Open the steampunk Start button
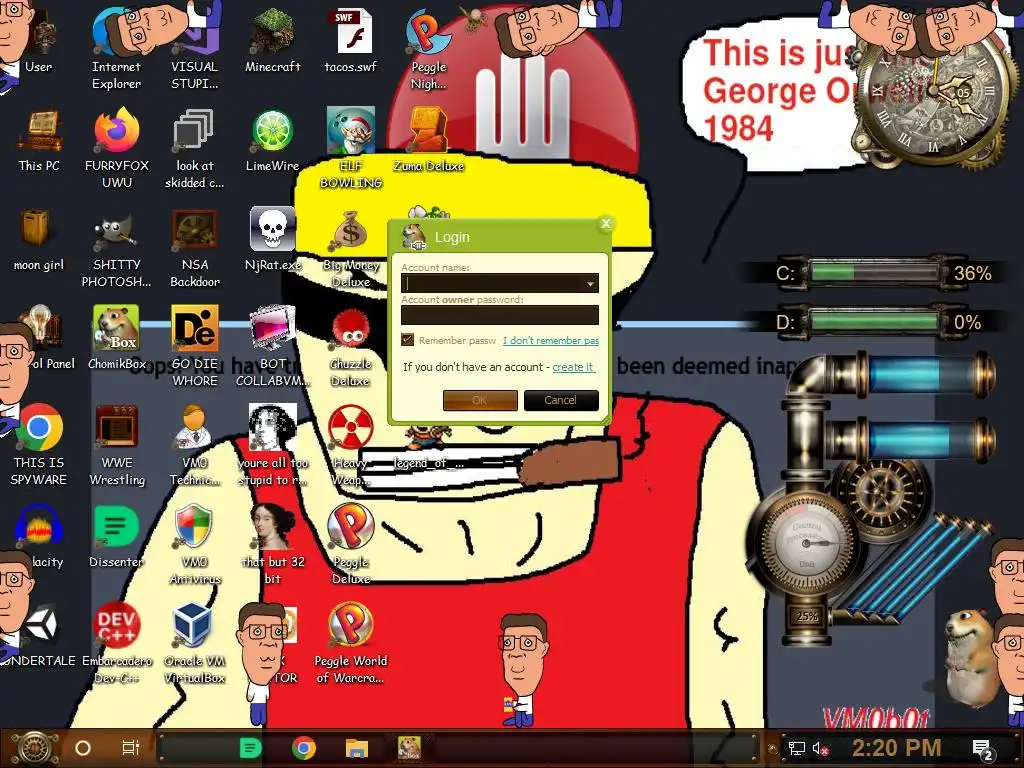 click(35, 748)
